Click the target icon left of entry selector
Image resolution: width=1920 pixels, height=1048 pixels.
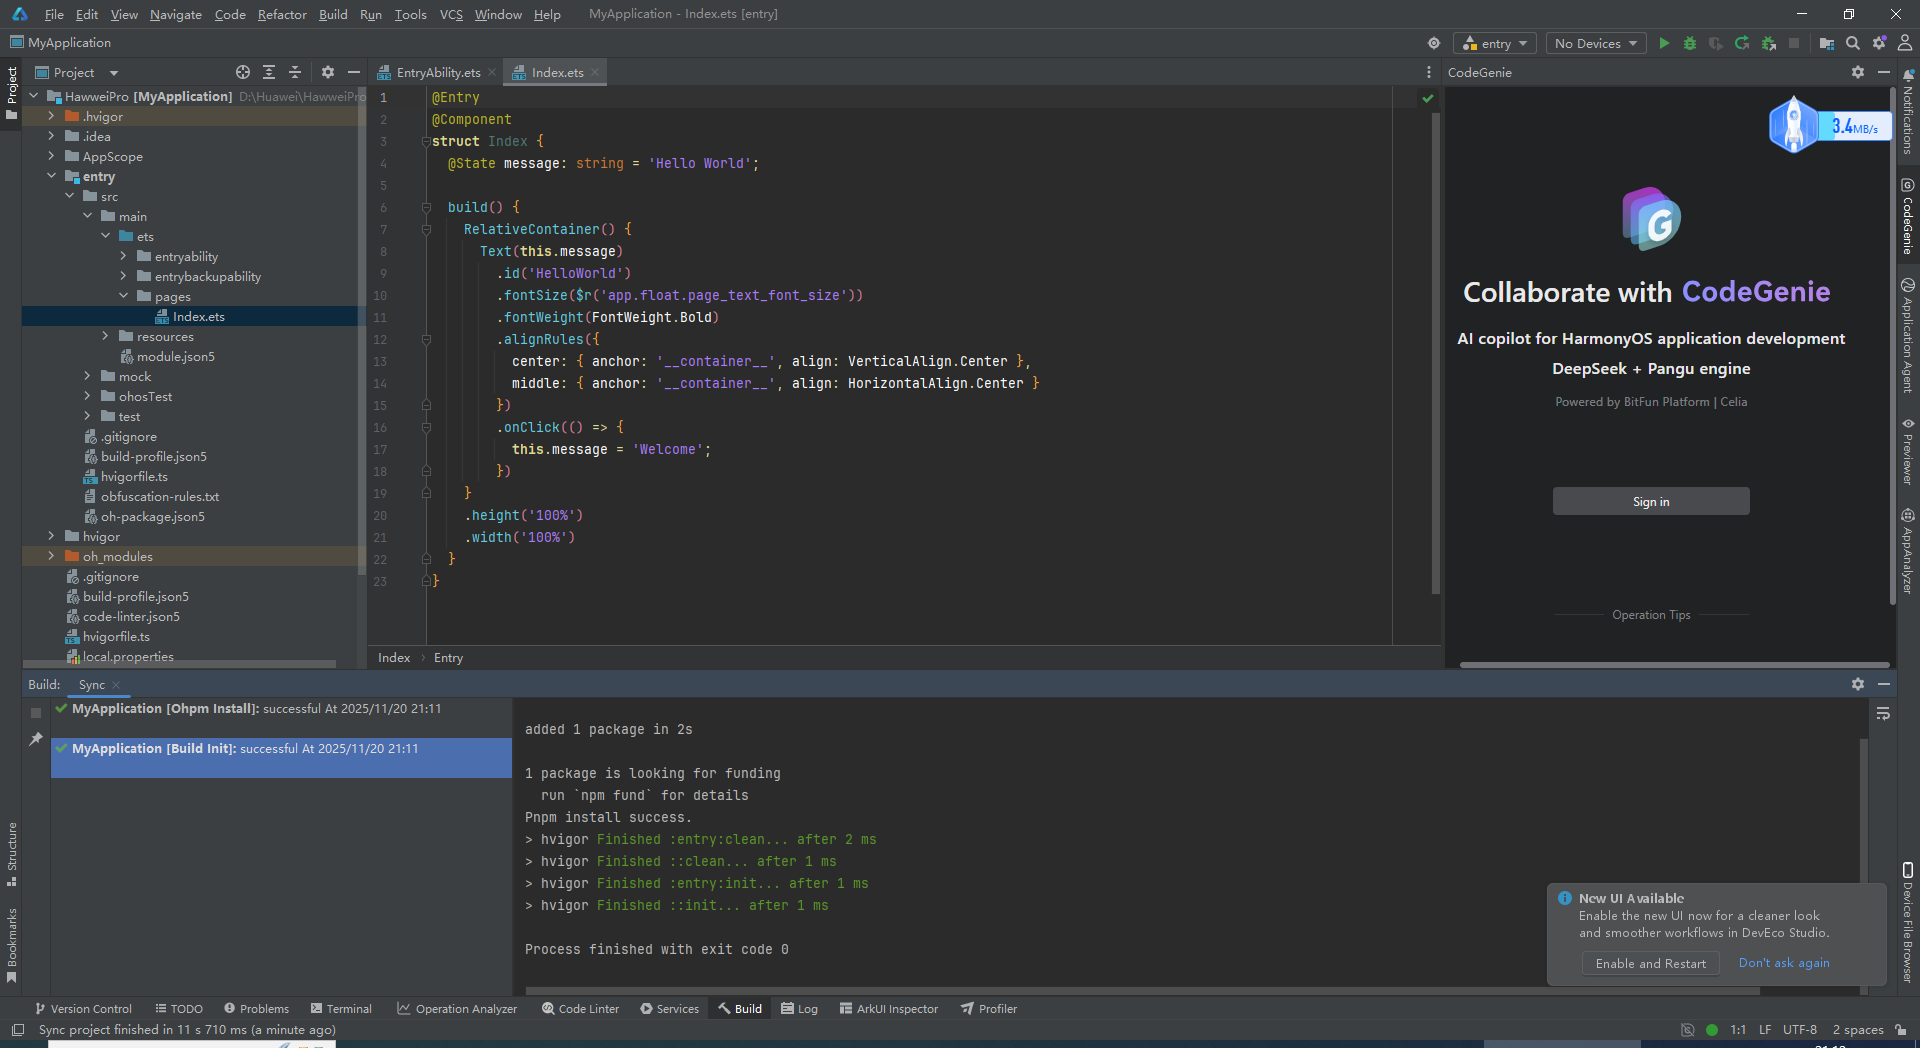pyautogui.click(x=1434, y=43)
